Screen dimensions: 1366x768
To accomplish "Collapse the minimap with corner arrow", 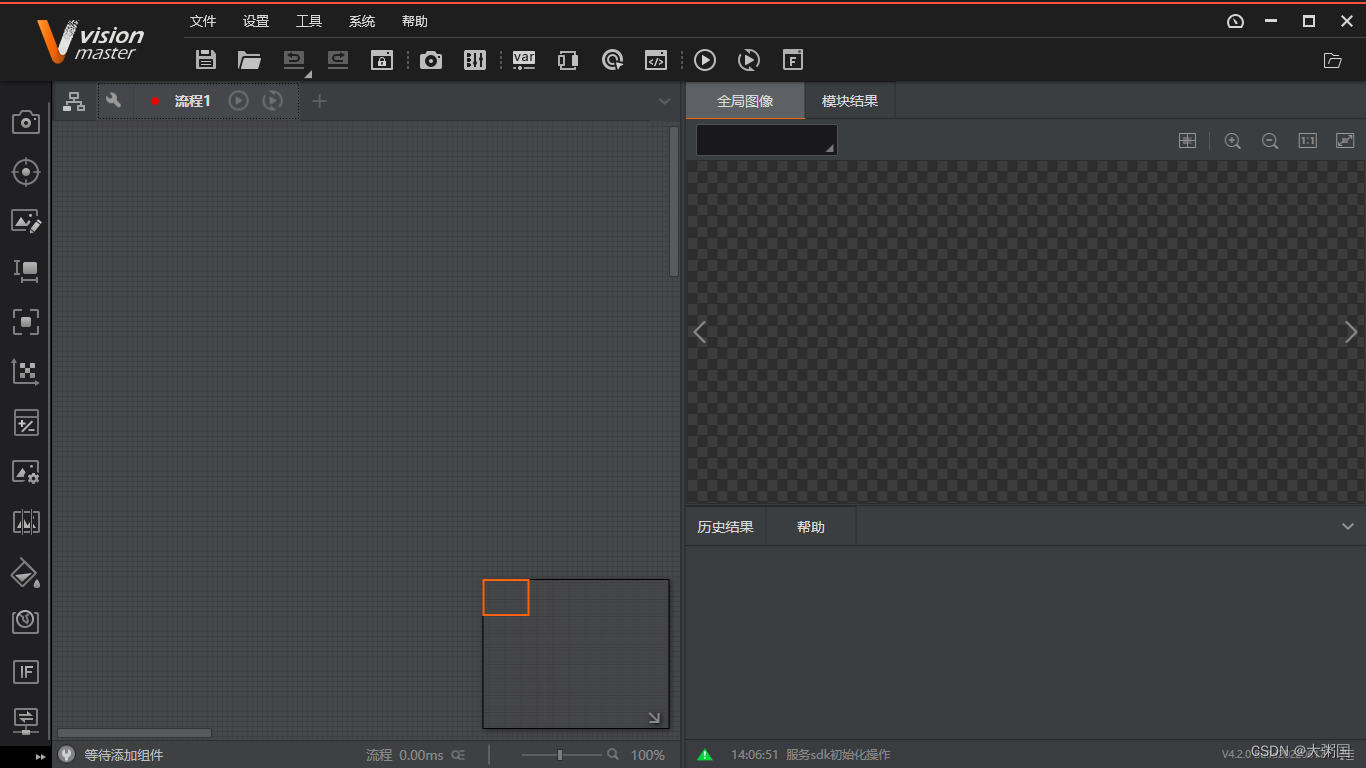I will click(x=654, y=717).
